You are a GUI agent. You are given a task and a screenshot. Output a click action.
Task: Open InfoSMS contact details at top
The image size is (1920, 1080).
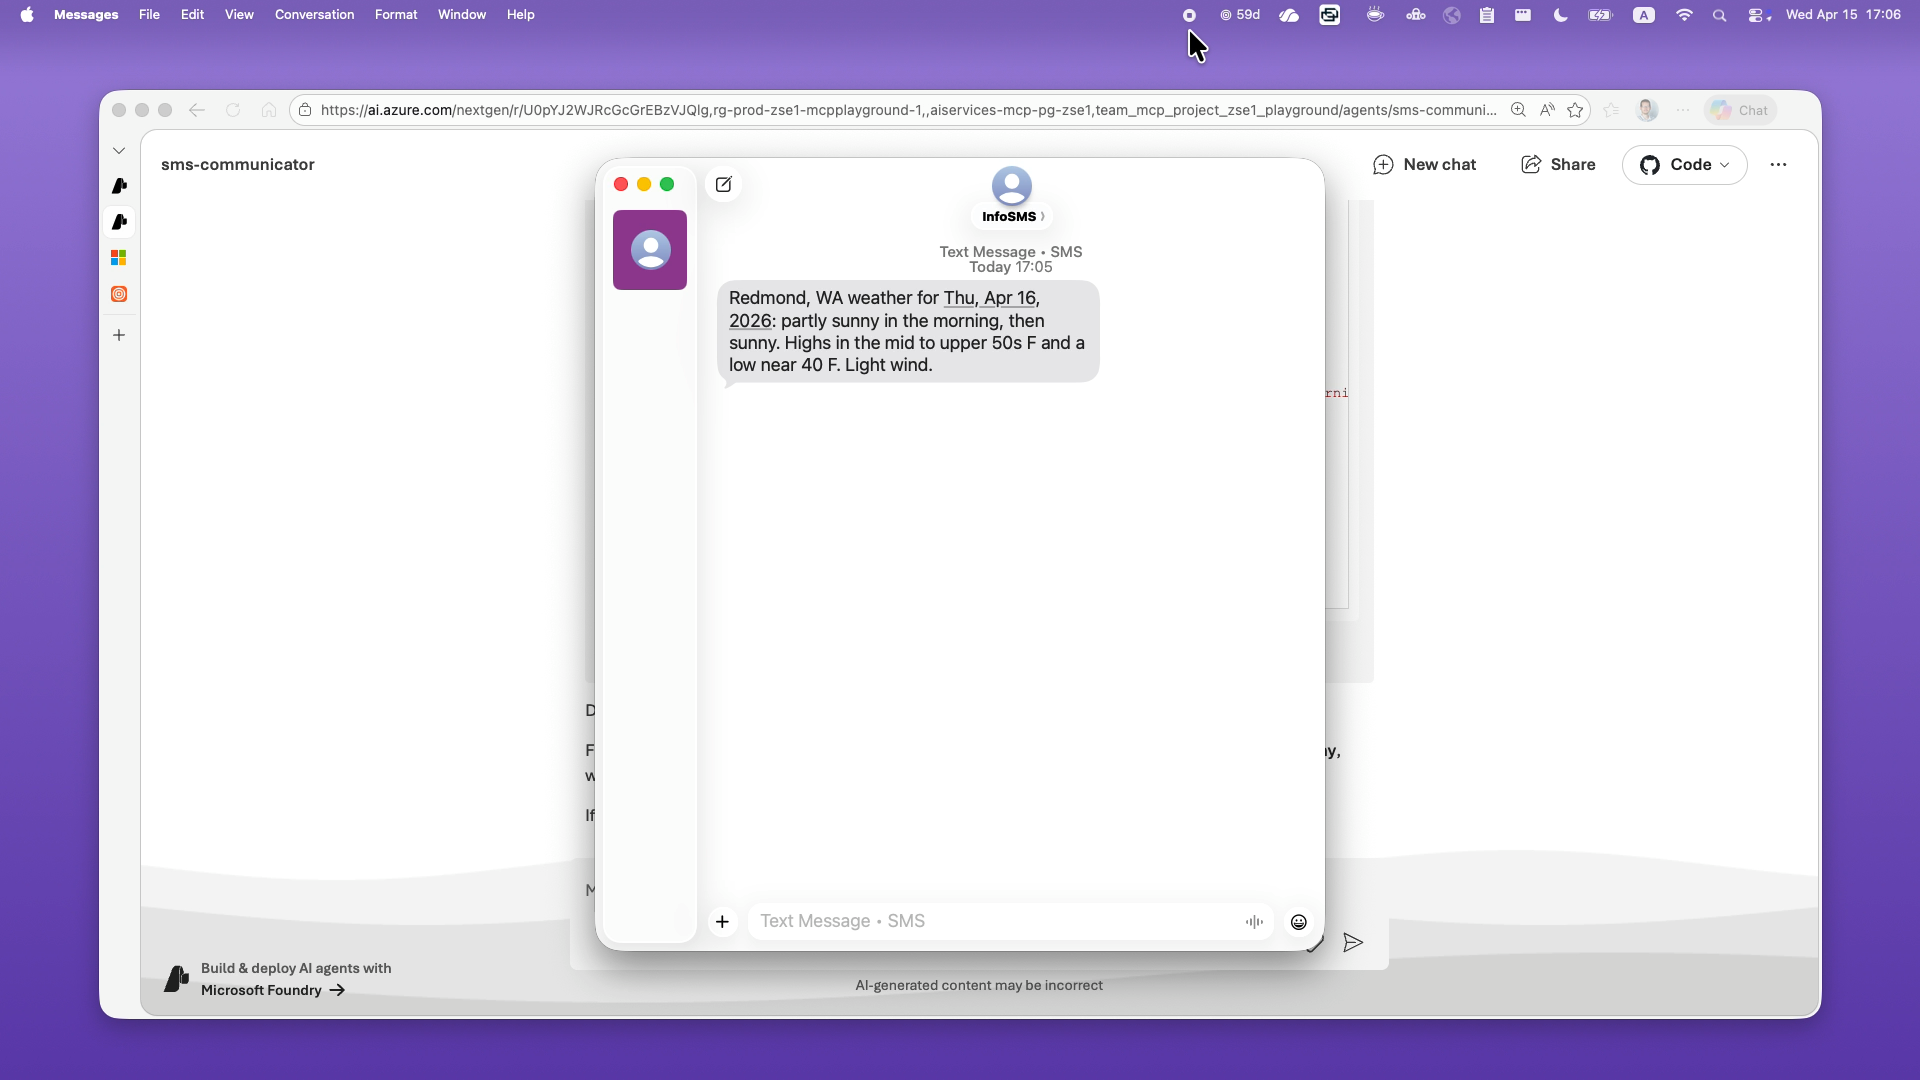pos(1011,216)
